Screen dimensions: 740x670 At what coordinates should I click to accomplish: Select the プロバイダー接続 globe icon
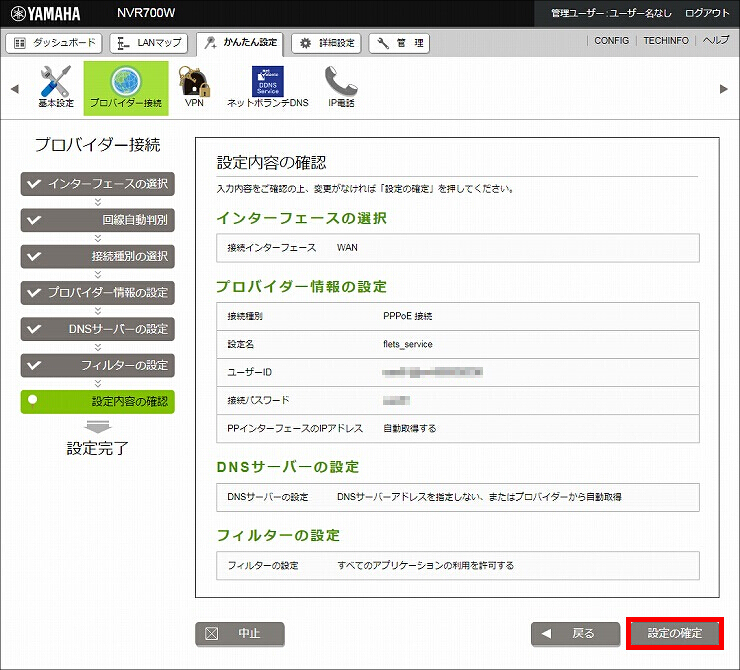point(126,88)
